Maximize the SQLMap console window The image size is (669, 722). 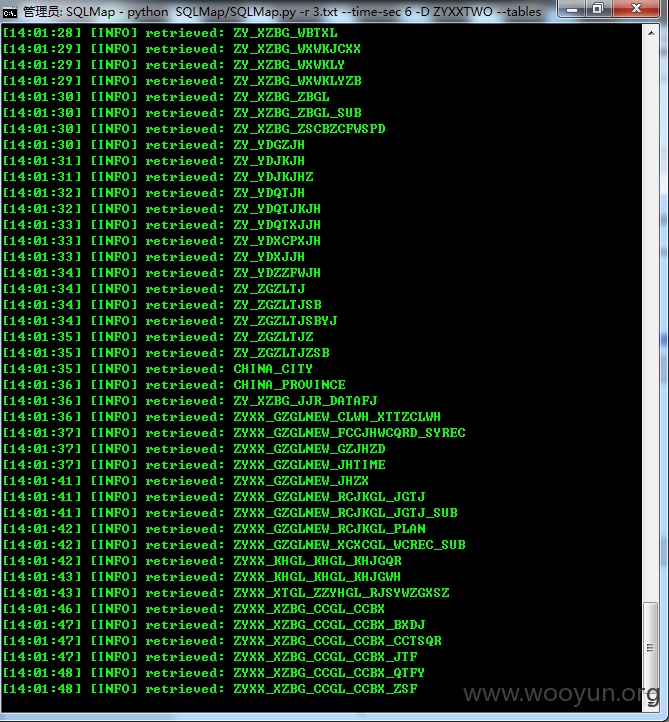coord(598,9)
